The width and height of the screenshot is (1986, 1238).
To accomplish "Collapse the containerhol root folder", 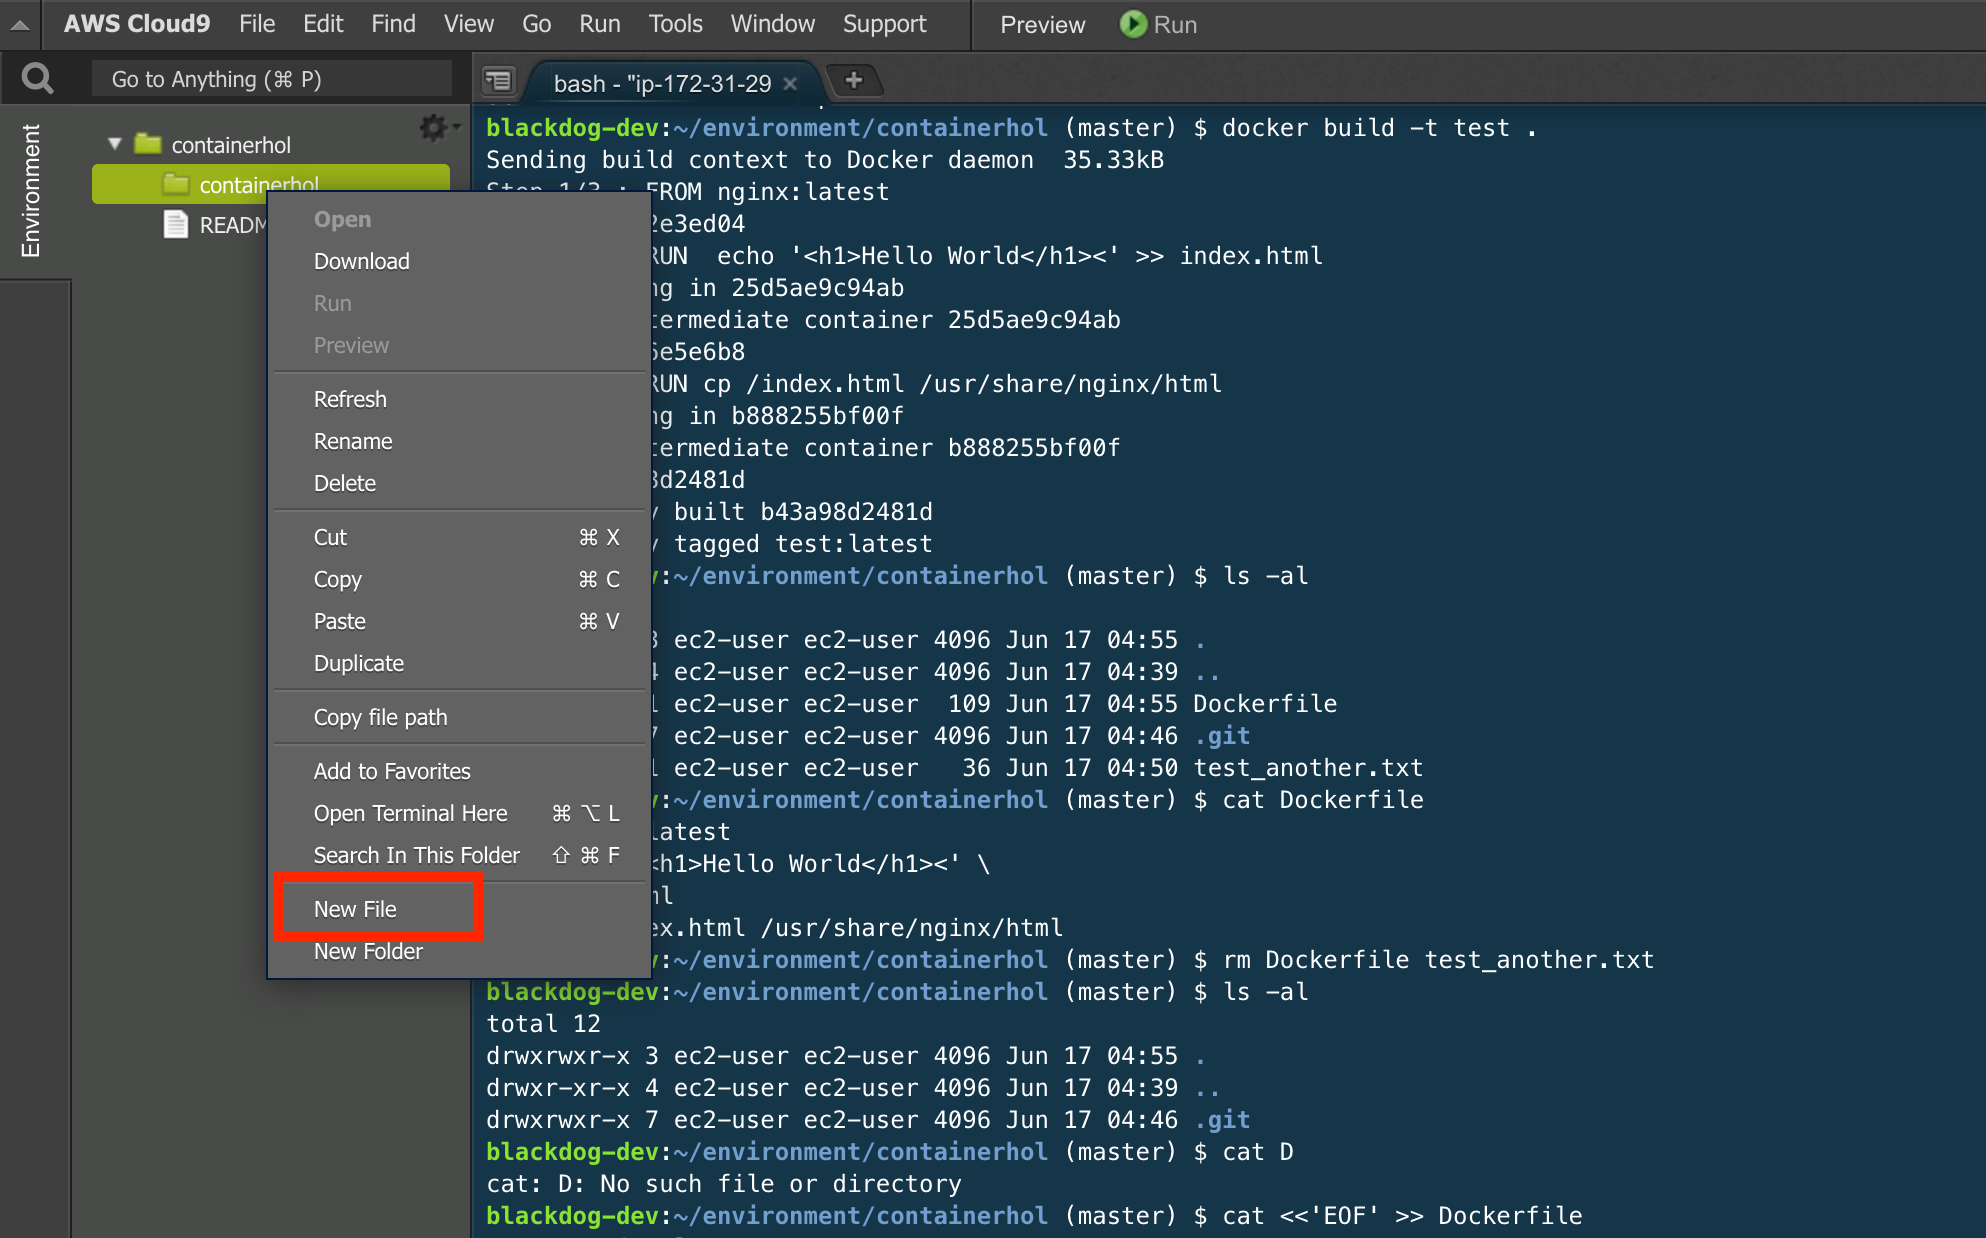I will pyautogui.click(x=115, y=144).
